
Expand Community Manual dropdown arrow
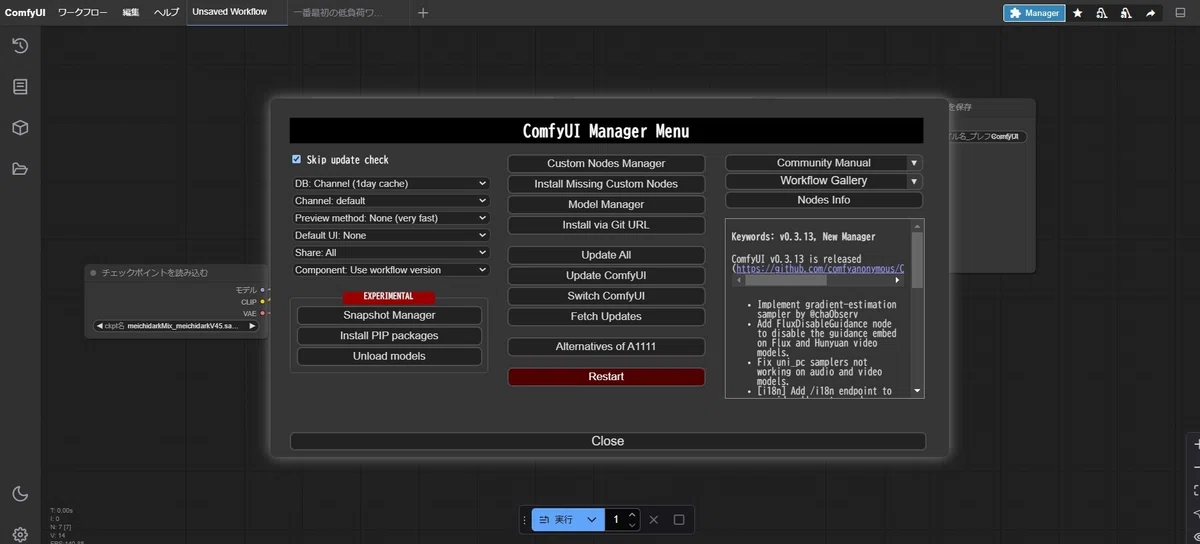(x=913, y=163)
